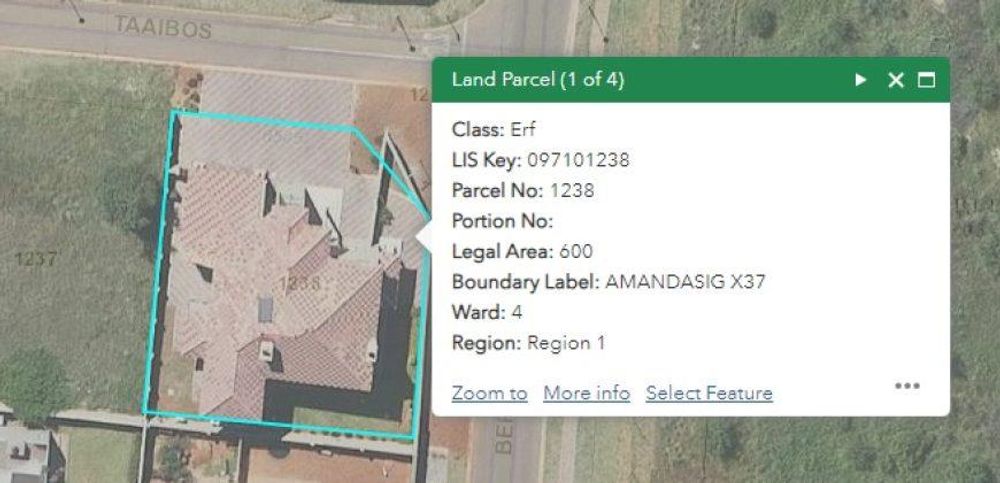Select parcel label 1238 on the map
The width and height of the screenshot is (1000, 483).
coord(299,283)
